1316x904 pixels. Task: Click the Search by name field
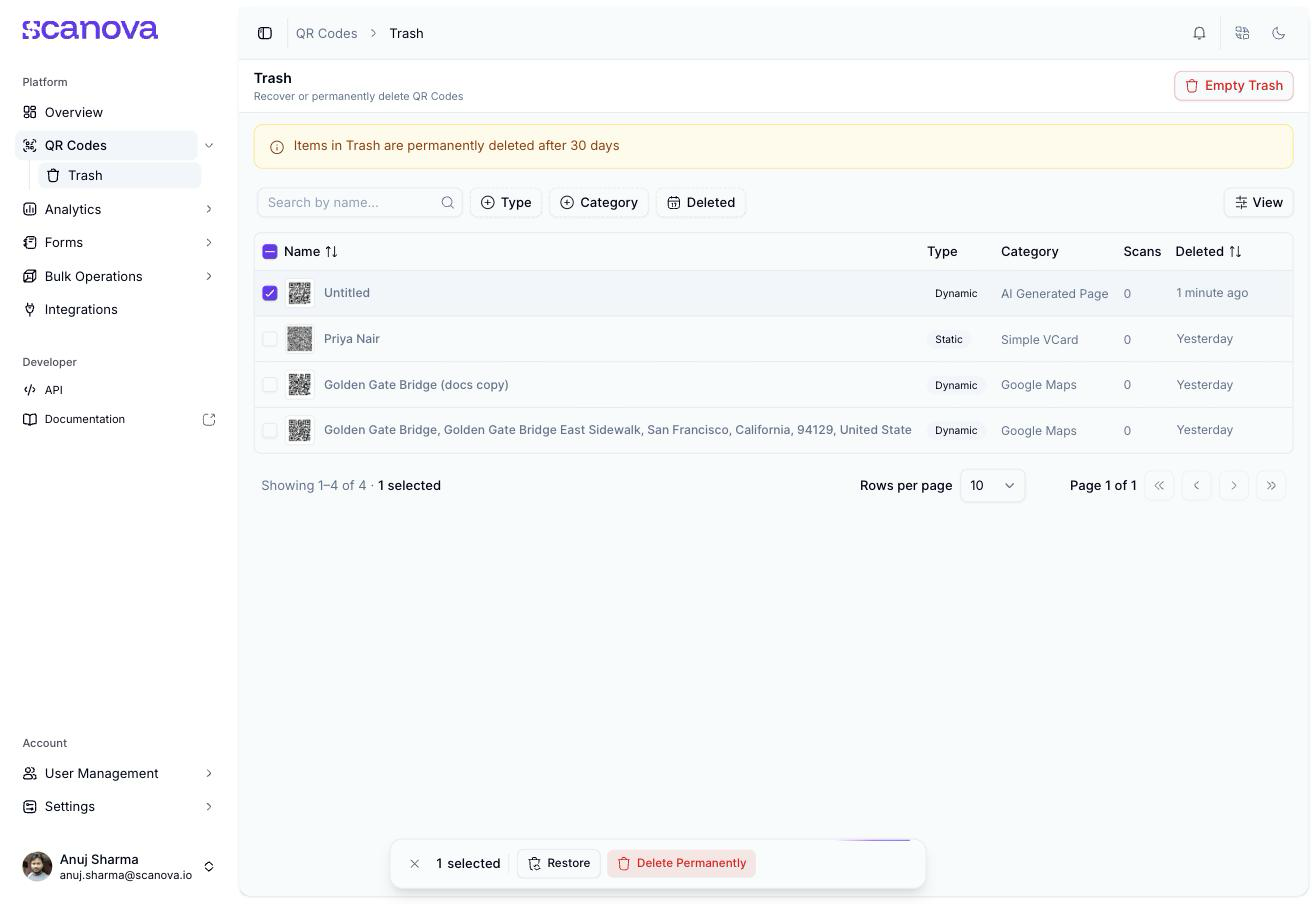[x=360, y=202]
